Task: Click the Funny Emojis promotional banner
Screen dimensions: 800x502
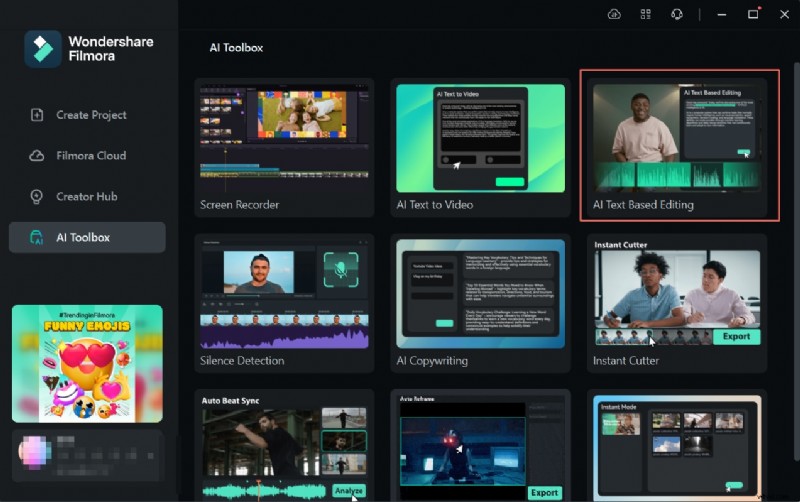Action: [x=87, y=363]
